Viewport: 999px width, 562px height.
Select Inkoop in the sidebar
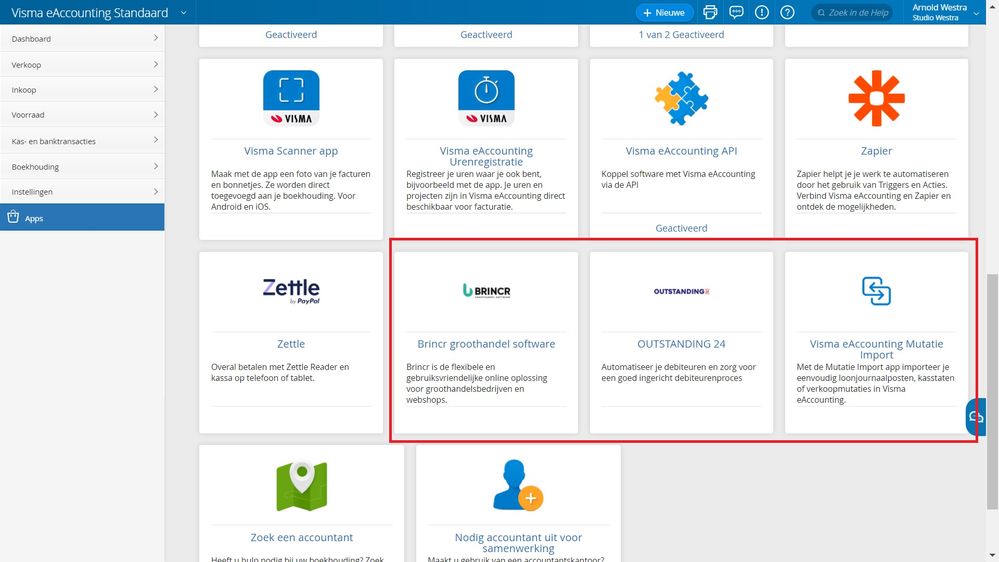point(82,90)
